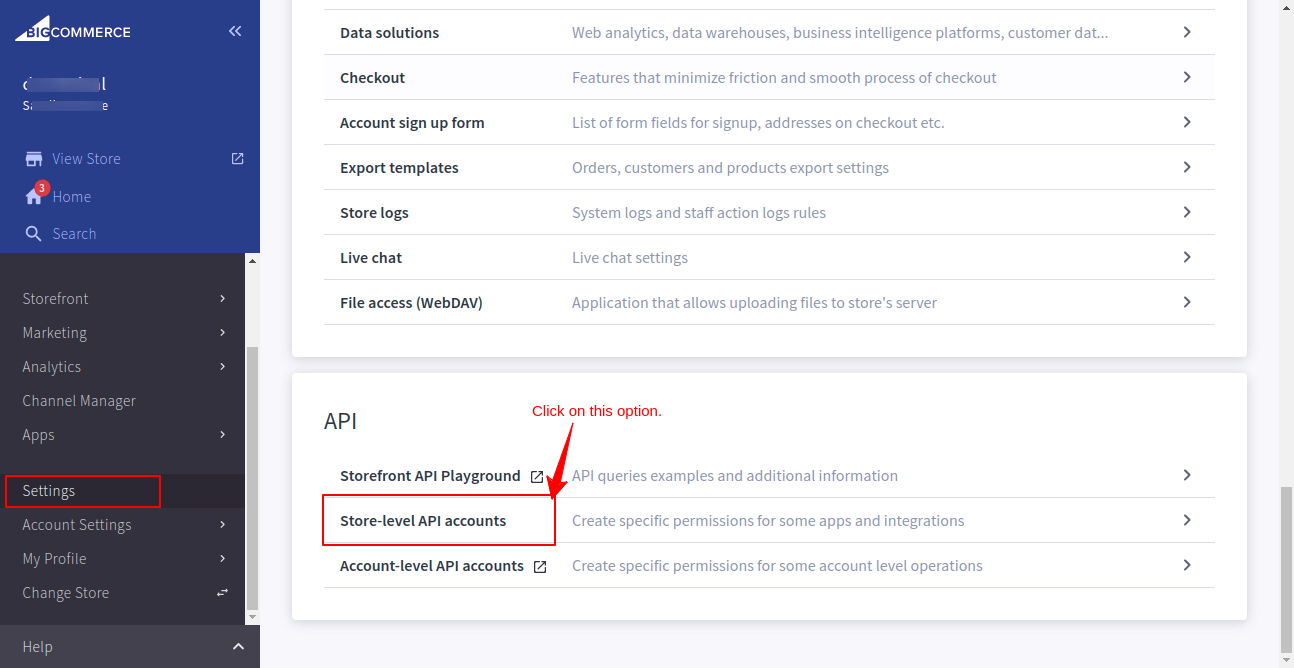Image resolution: width=1294 pixels, height=668 pixels.
Task: Click chevron on Data solutions row
Action: click(x=1187, y=32)
